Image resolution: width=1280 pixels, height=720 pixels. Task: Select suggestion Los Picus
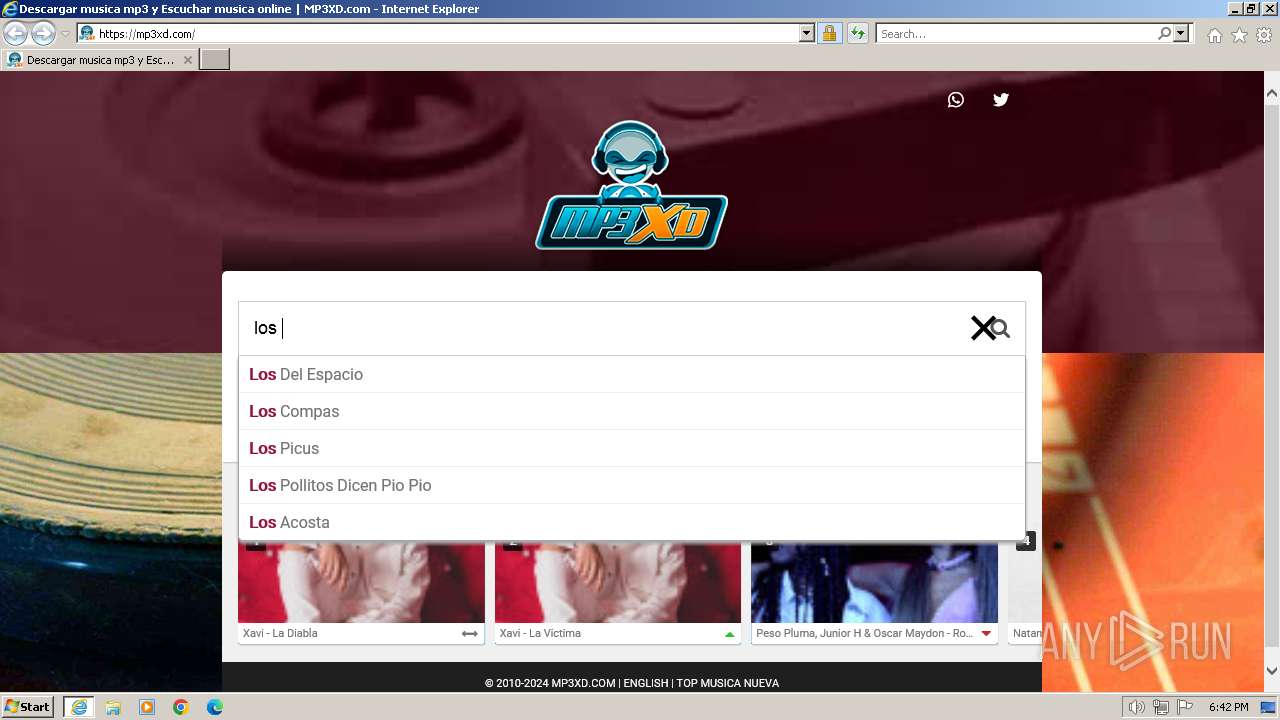click(x=632, y=448)
